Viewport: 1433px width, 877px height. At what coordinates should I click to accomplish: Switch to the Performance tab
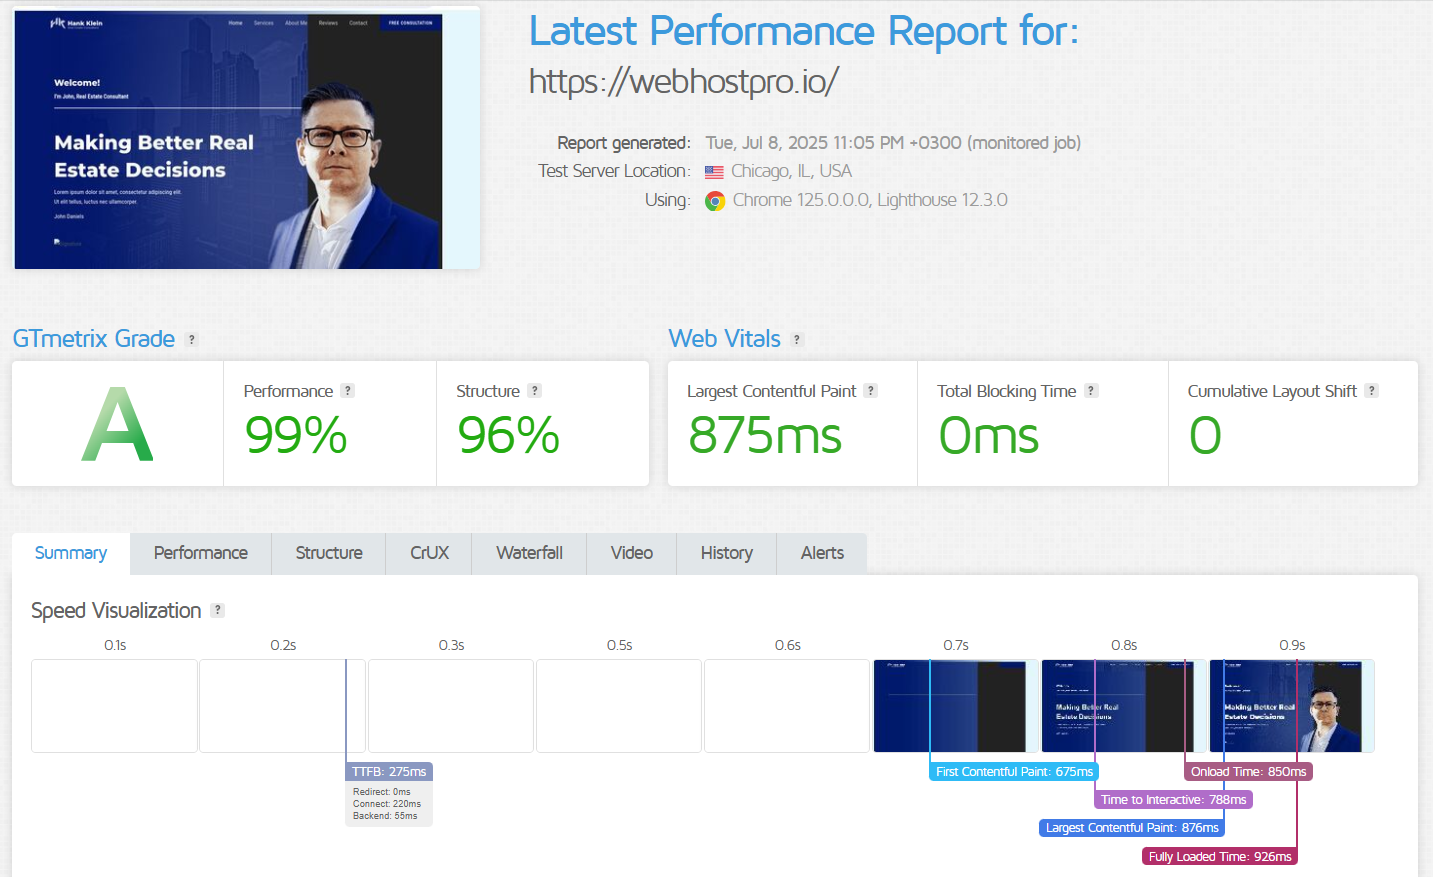click(x=200, y=553)
